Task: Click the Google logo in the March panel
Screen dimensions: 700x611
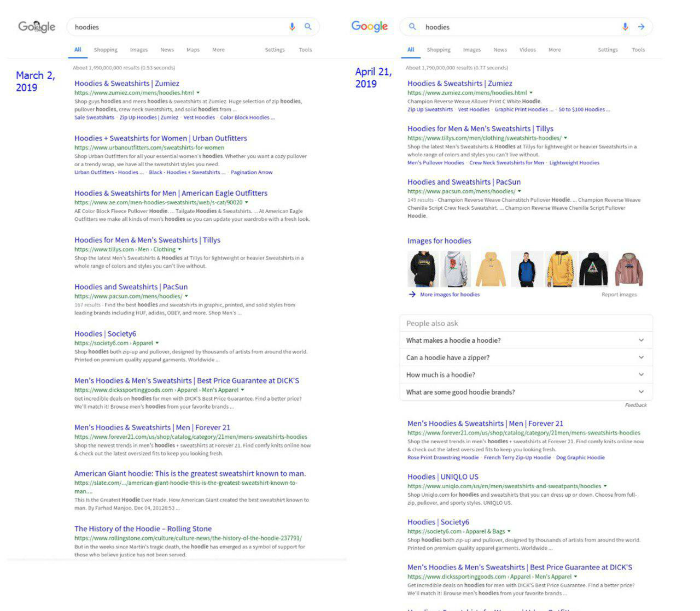Action: pos(37,27)
